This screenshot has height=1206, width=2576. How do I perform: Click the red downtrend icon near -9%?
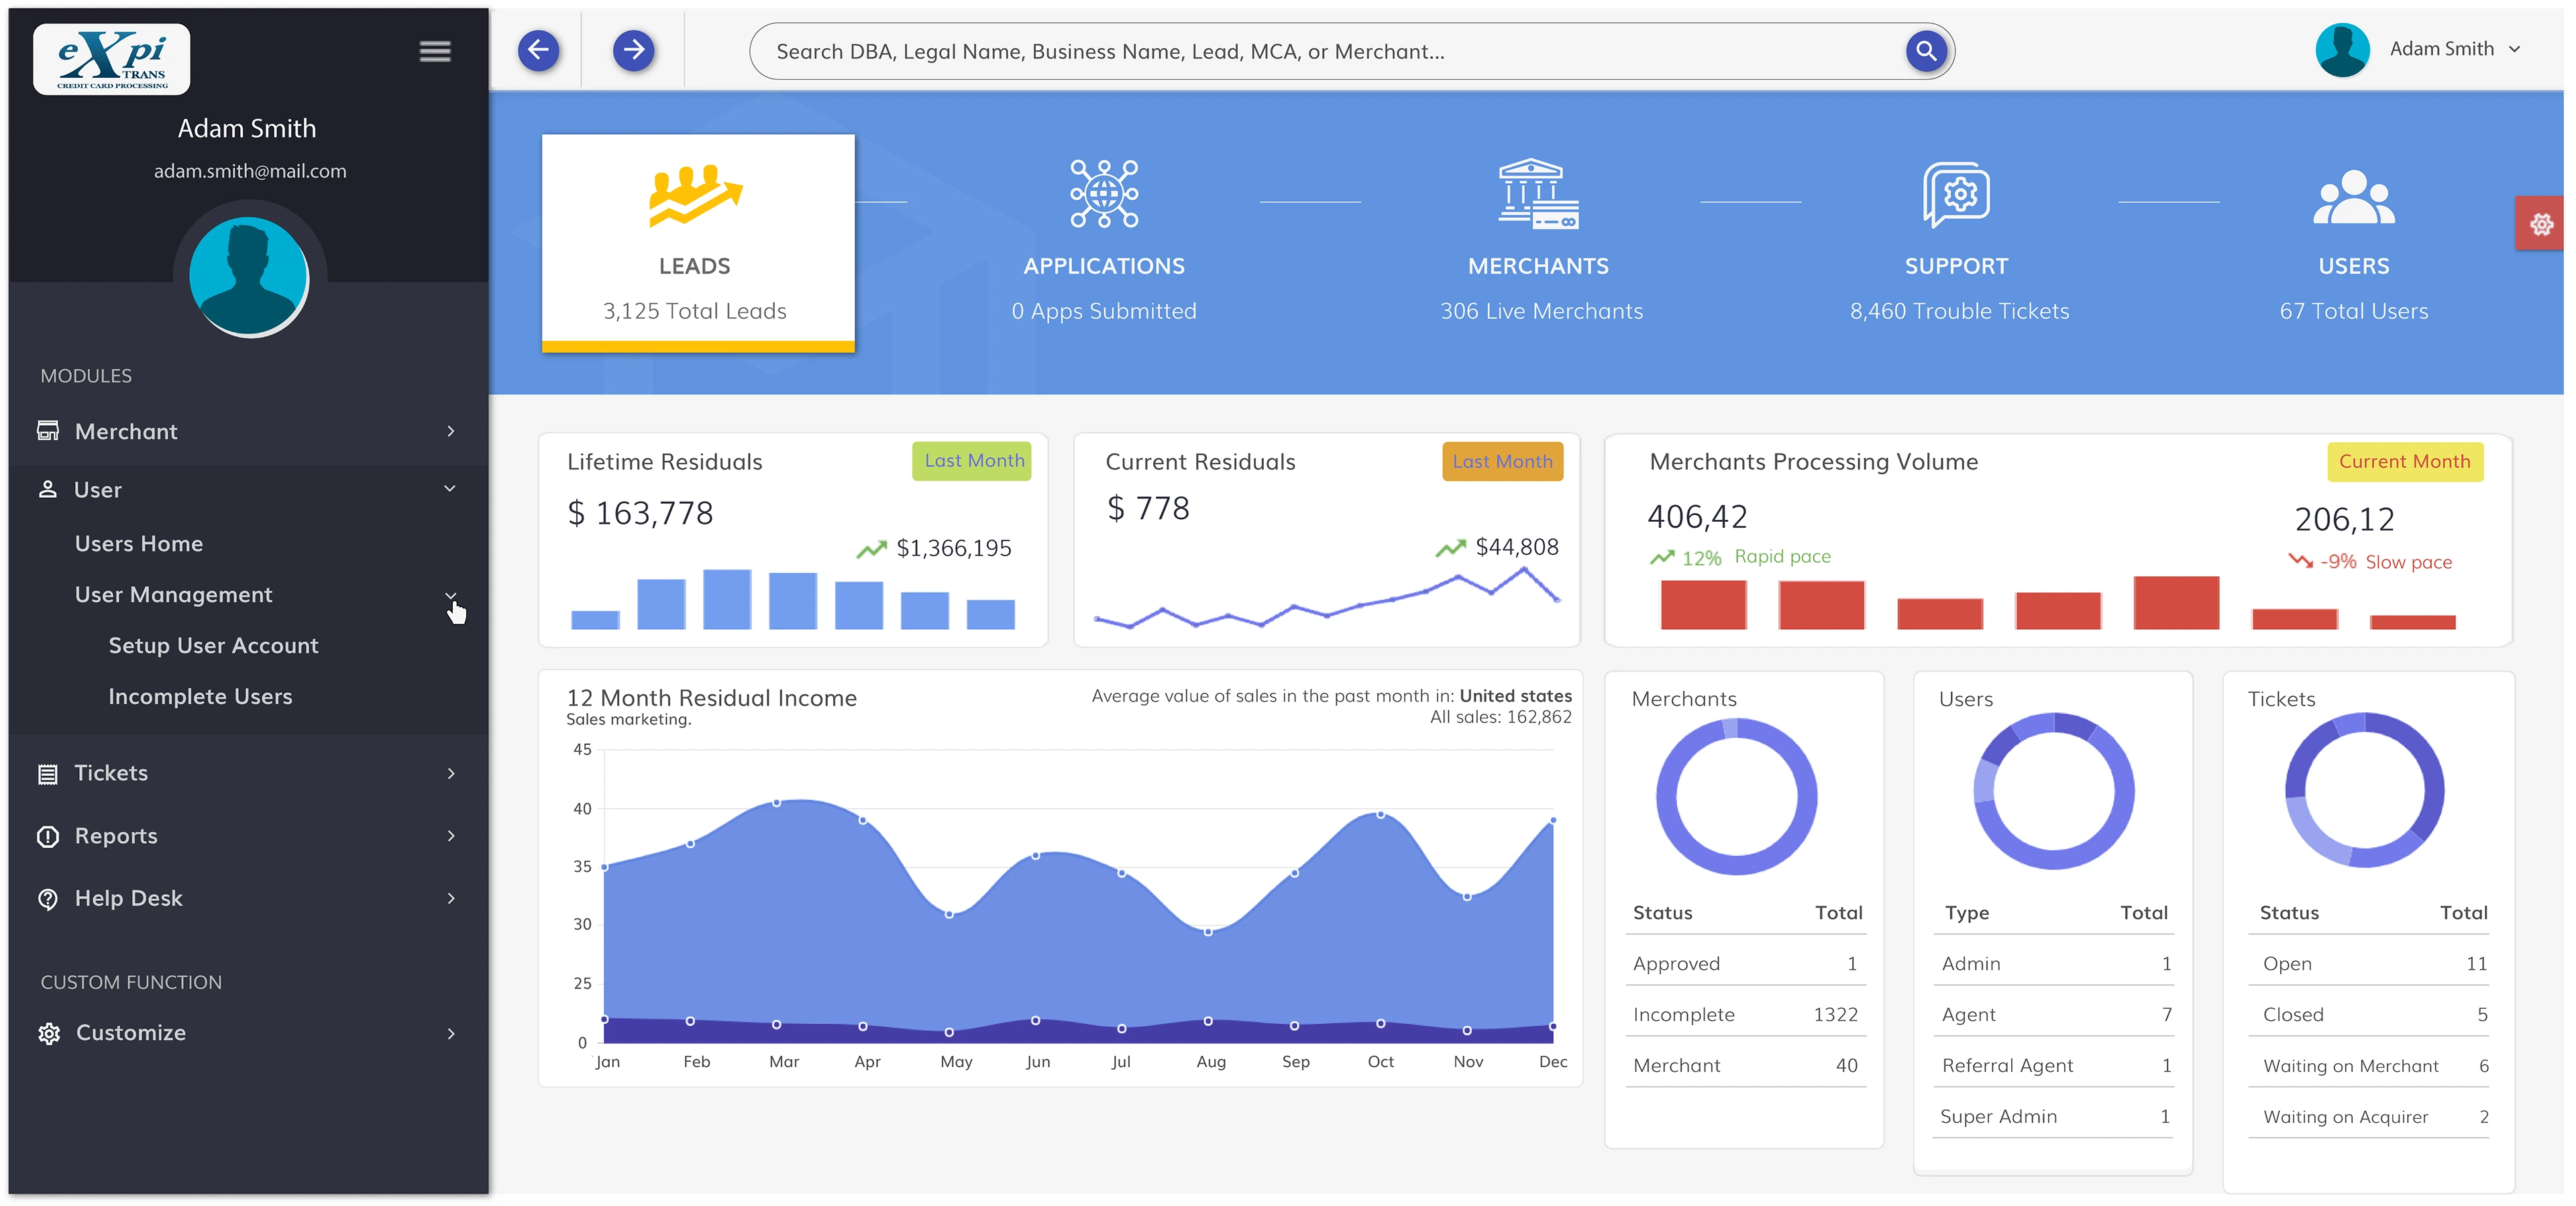[x=2300, y=560]
